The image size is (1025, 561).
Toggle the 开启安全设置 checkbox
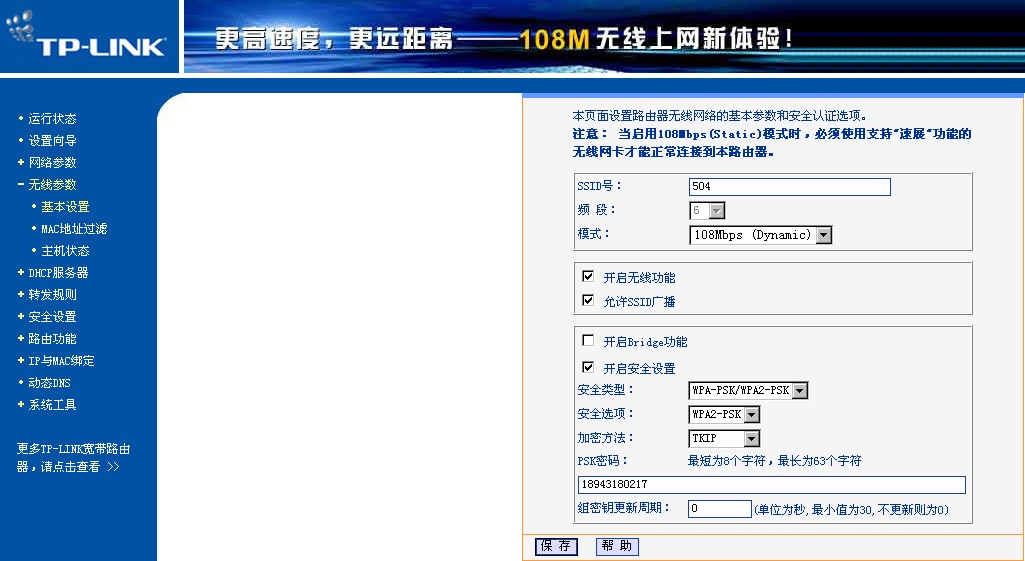tap(588, 367)
